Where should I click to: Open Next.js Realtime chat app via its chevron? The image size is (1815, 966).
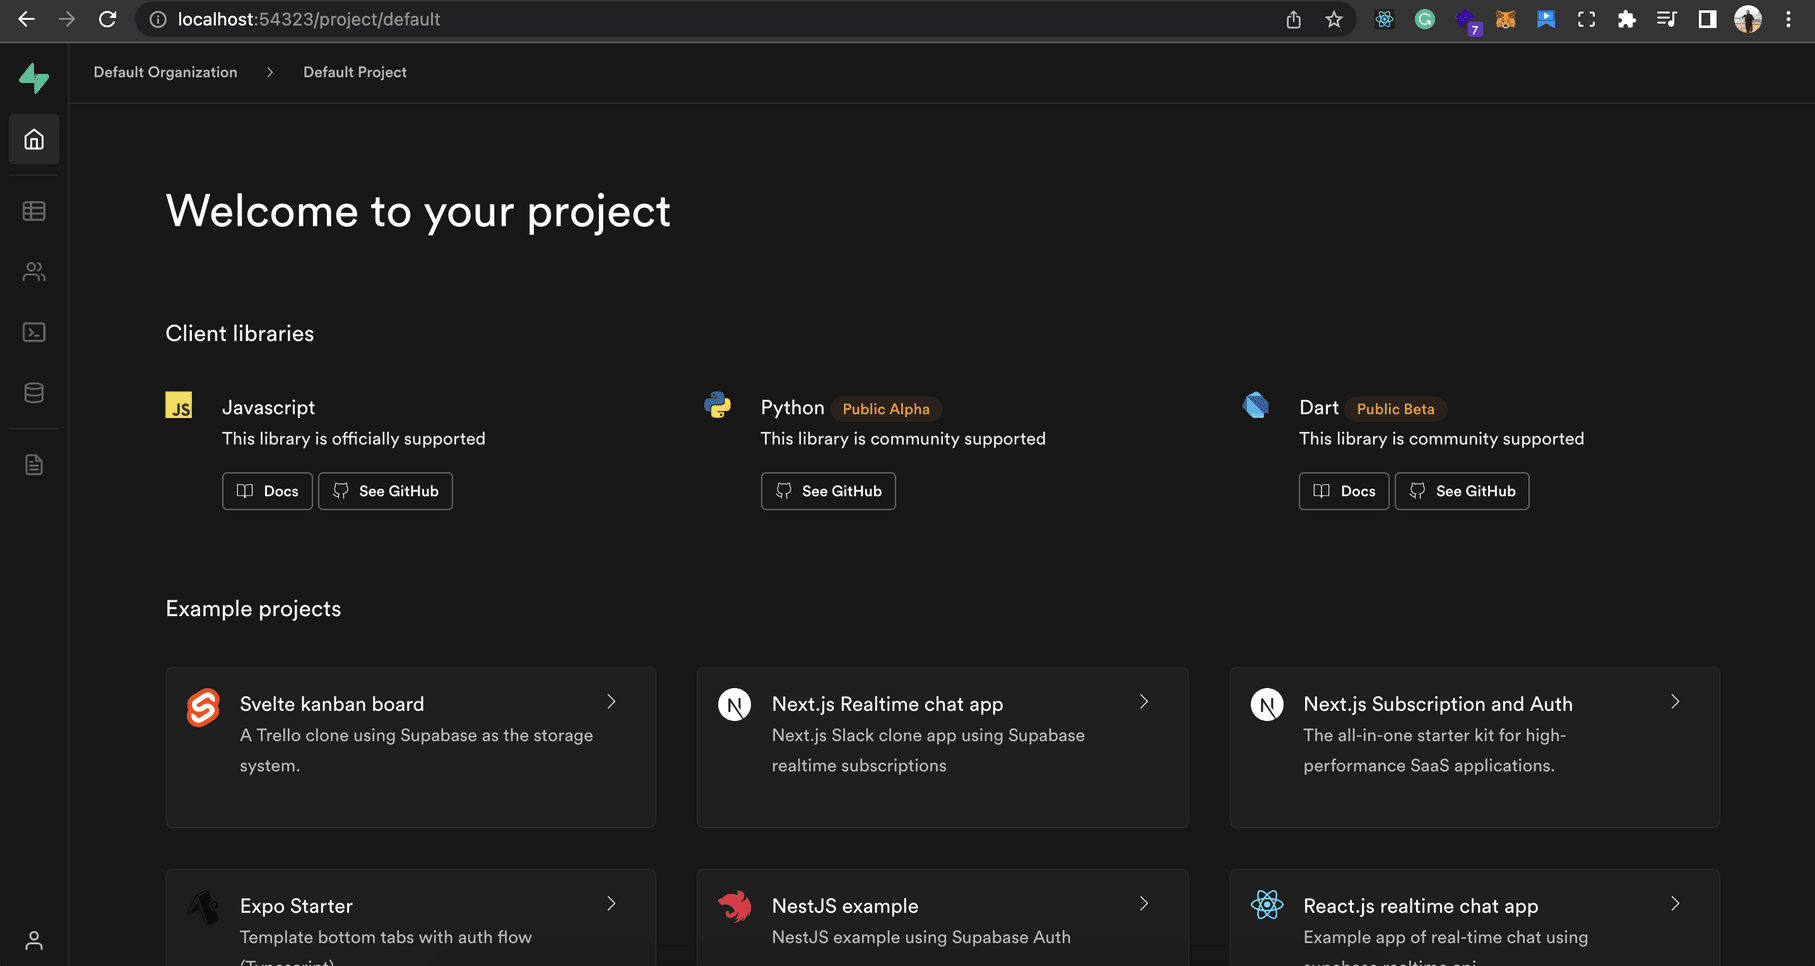point(1143,702)
